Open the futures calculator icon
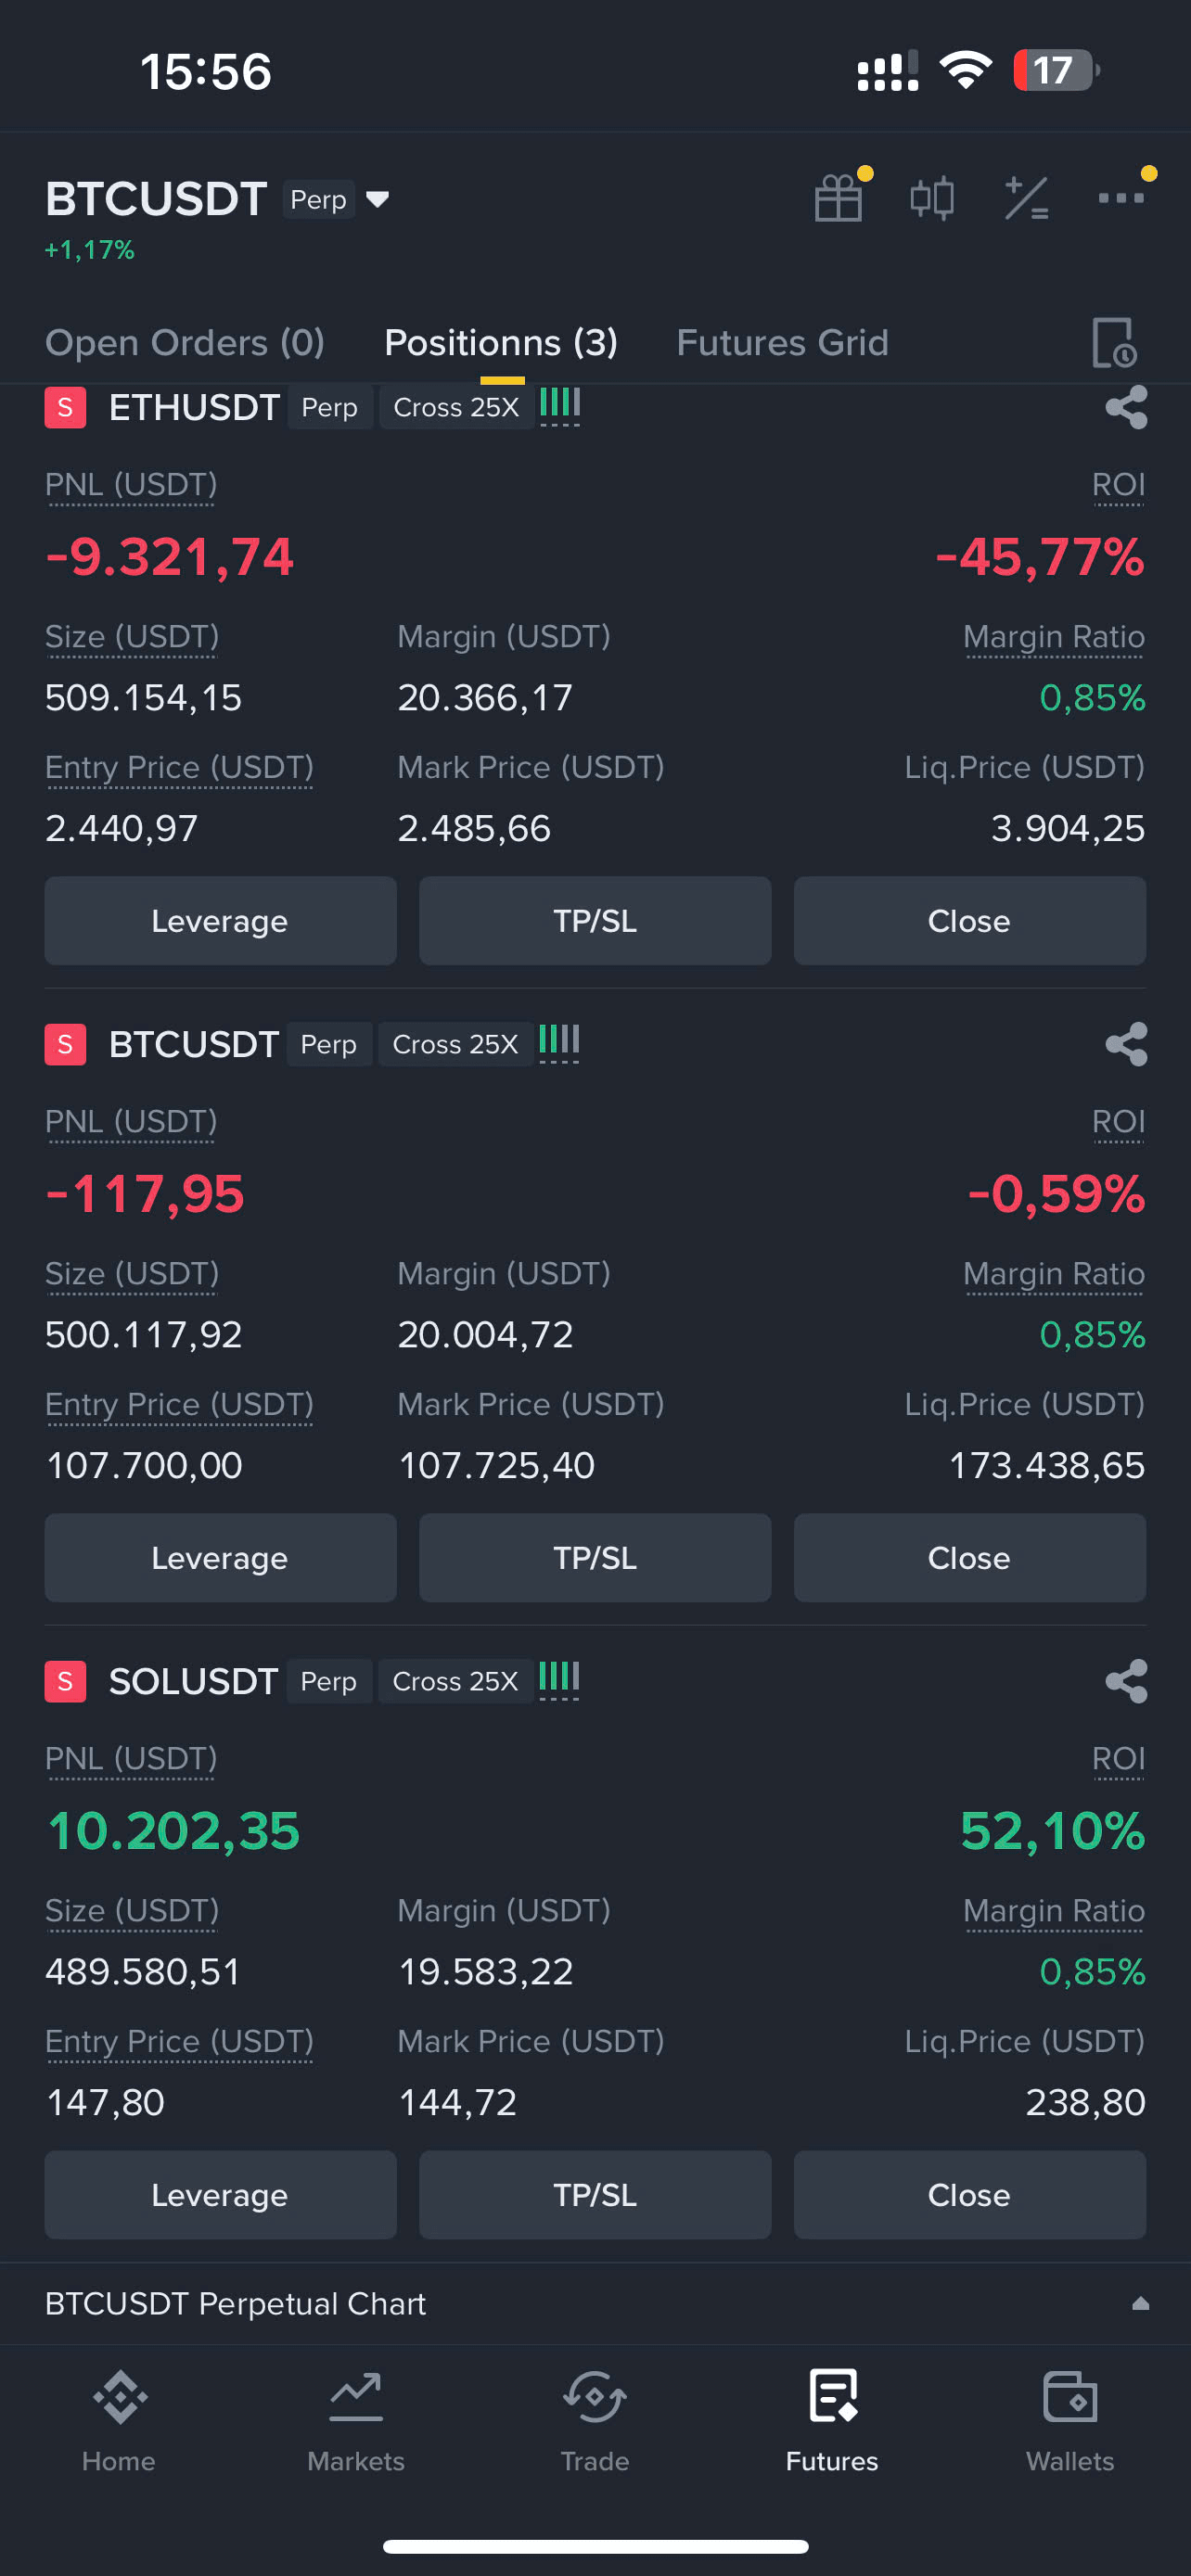The height and width of the screenshot is (2576, 1191). coord(1026,197)
